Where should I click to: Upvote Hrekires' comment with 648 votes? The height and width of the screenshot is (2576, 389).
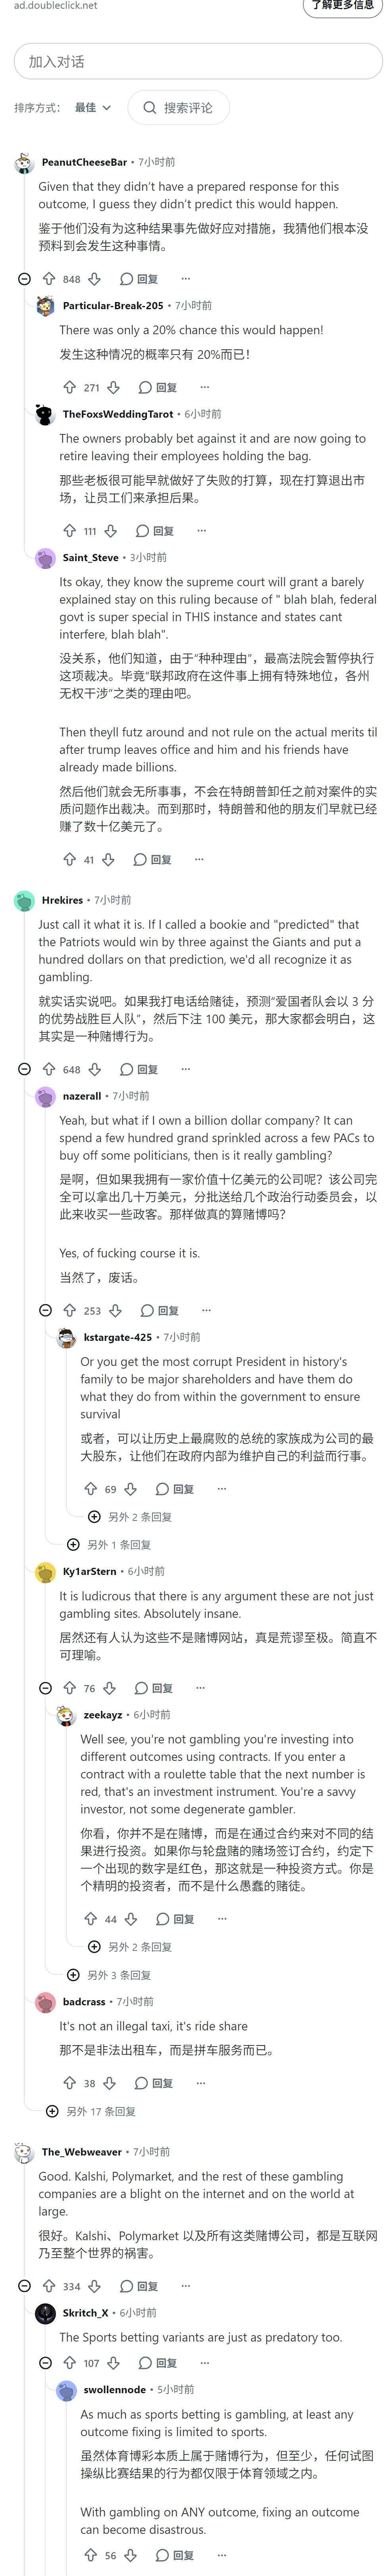click(49, 1069)
